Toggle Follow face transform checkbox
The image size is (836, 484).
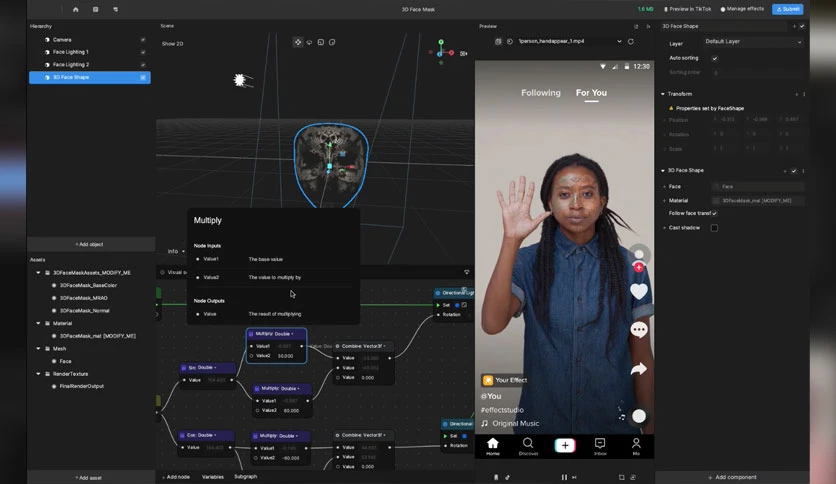(x=714, y=213)
